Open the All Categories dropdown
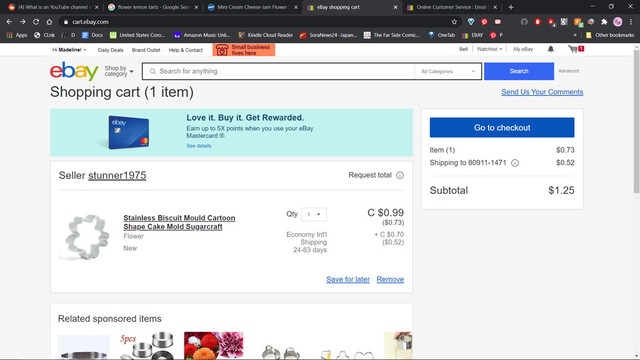This screenshot has height=360, width=640. coord(448,71)
